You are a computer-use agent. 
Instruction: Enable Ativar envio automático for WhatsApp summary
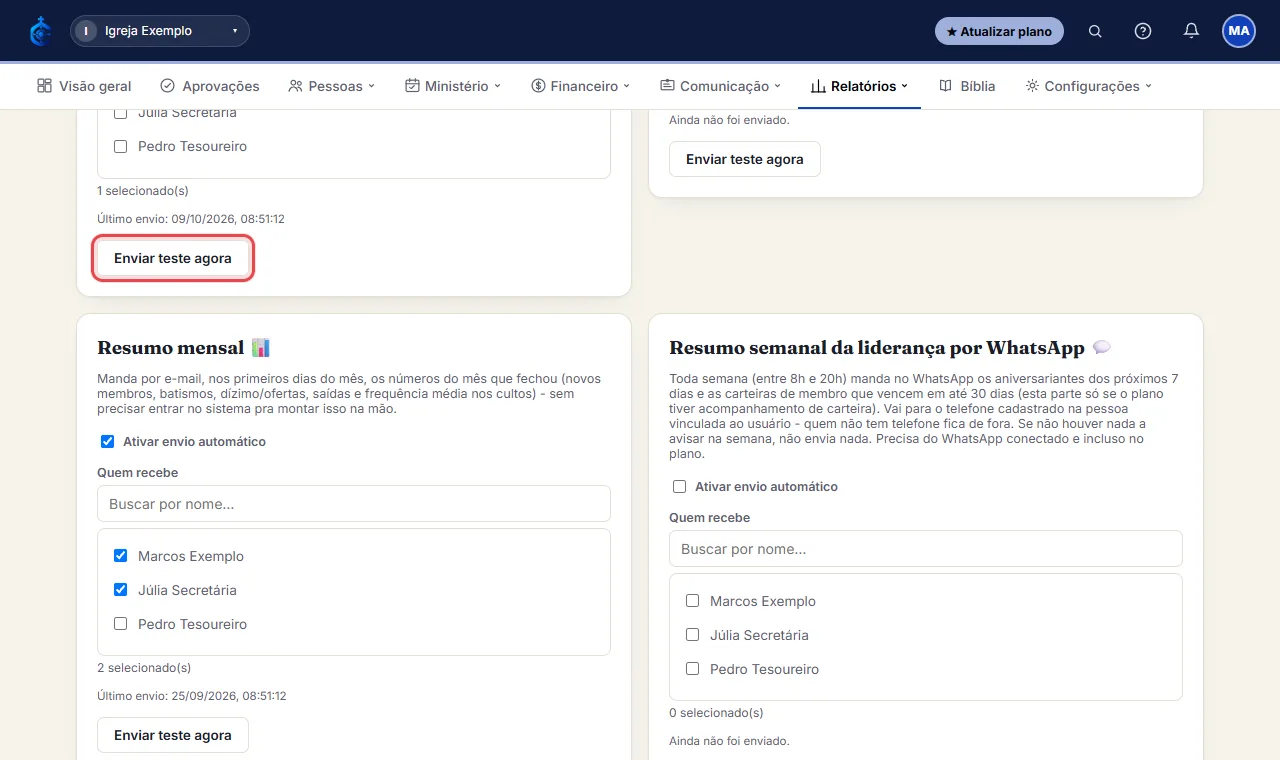(x=679, y=487)
